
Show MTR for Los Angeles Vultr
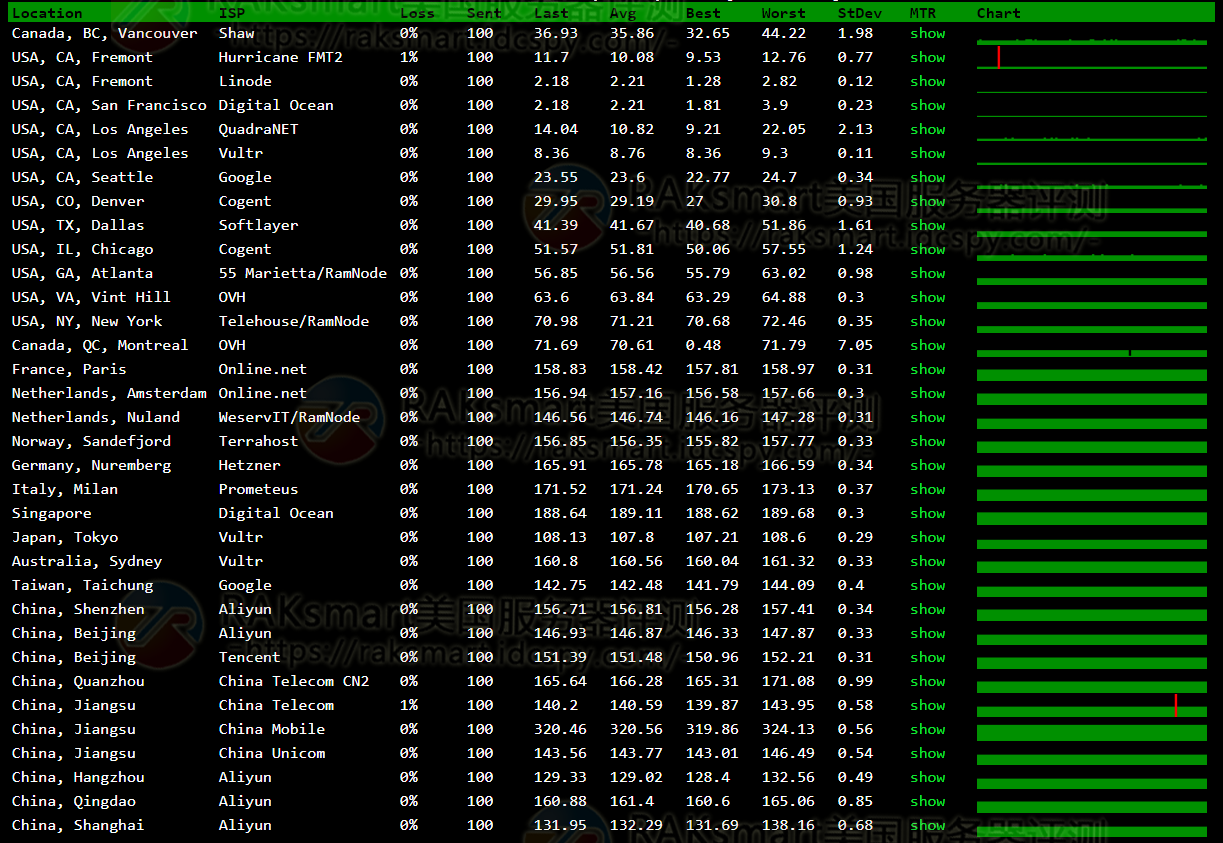[927, 153]
